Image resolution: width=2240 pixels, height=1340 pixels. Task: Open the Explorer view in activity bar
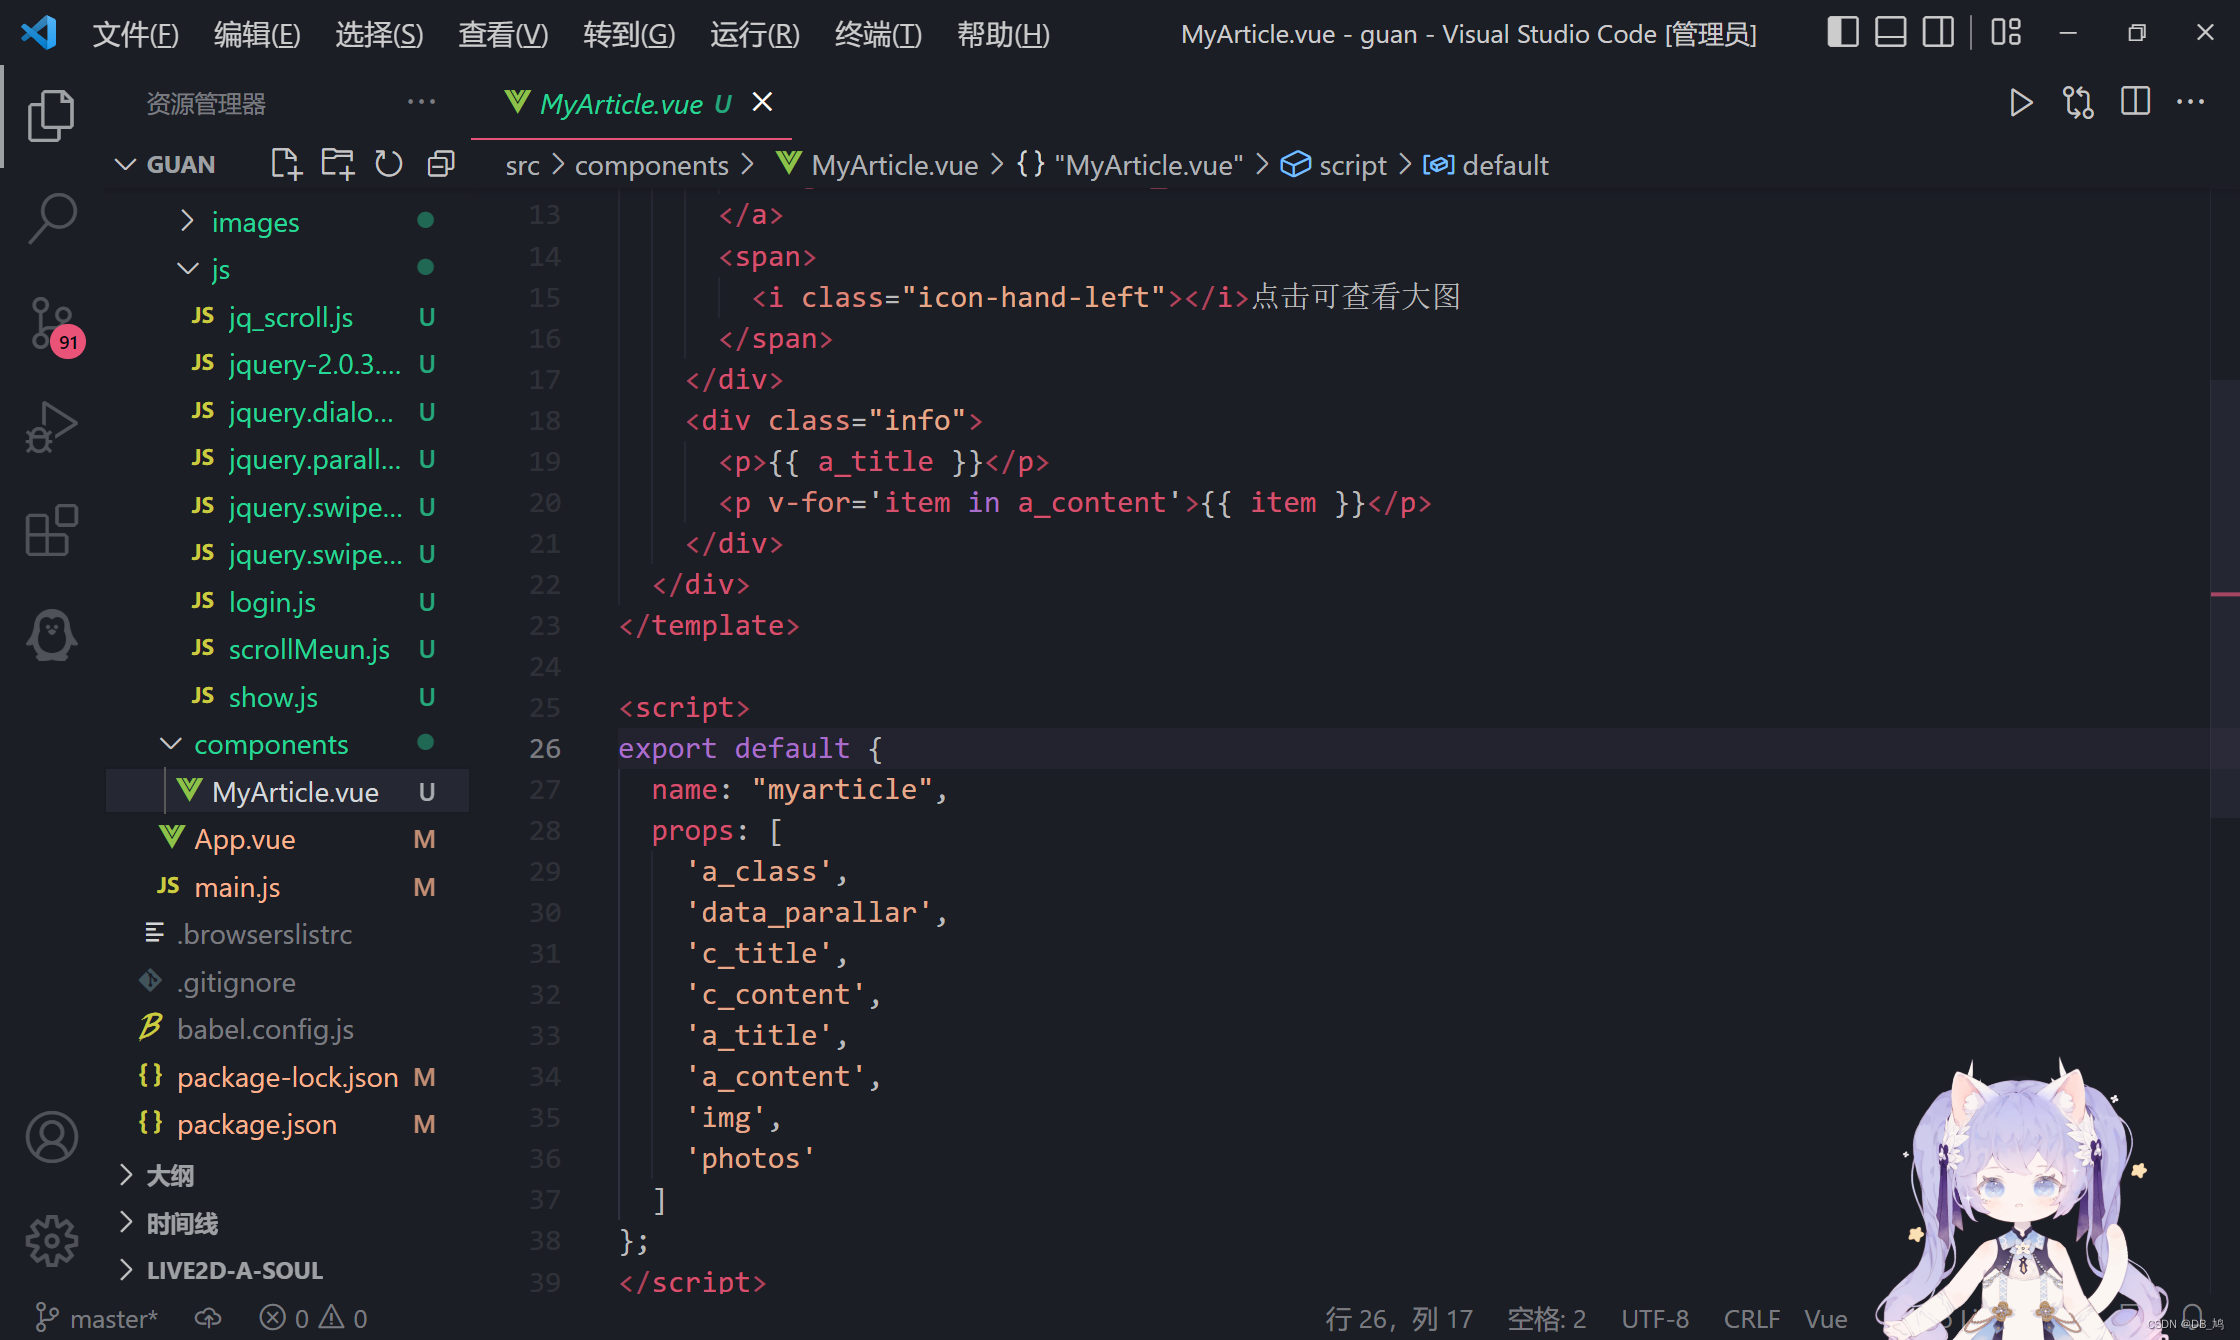[51, 115]
